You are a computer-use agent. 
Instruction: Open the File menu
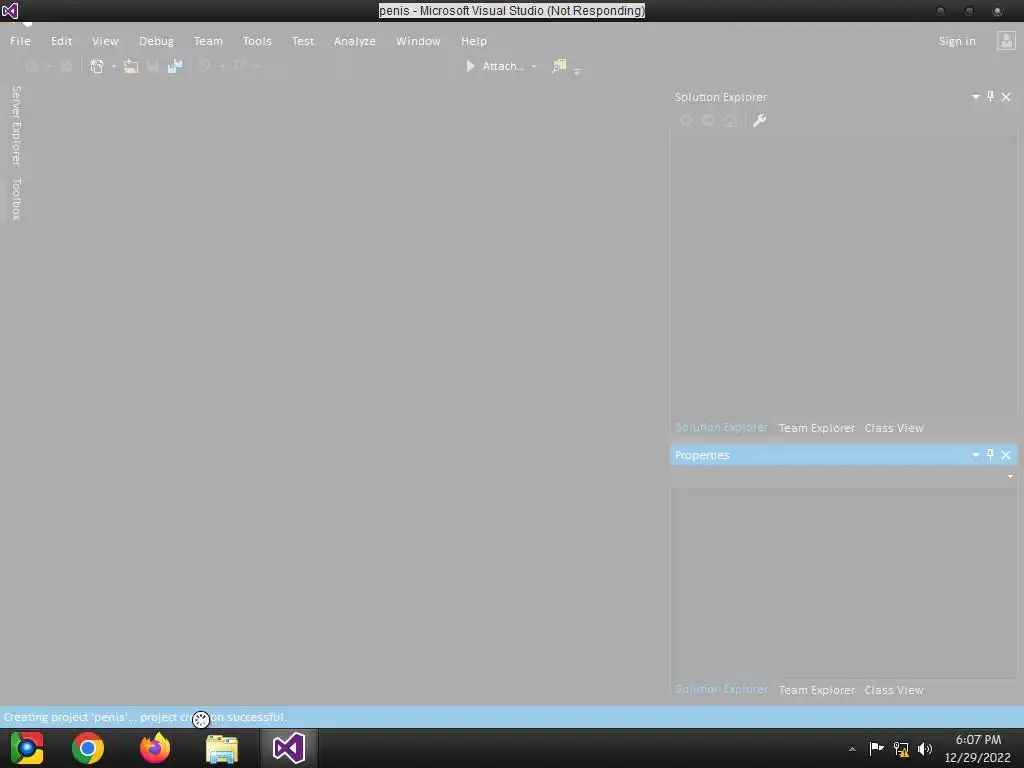tap(20, 40)
